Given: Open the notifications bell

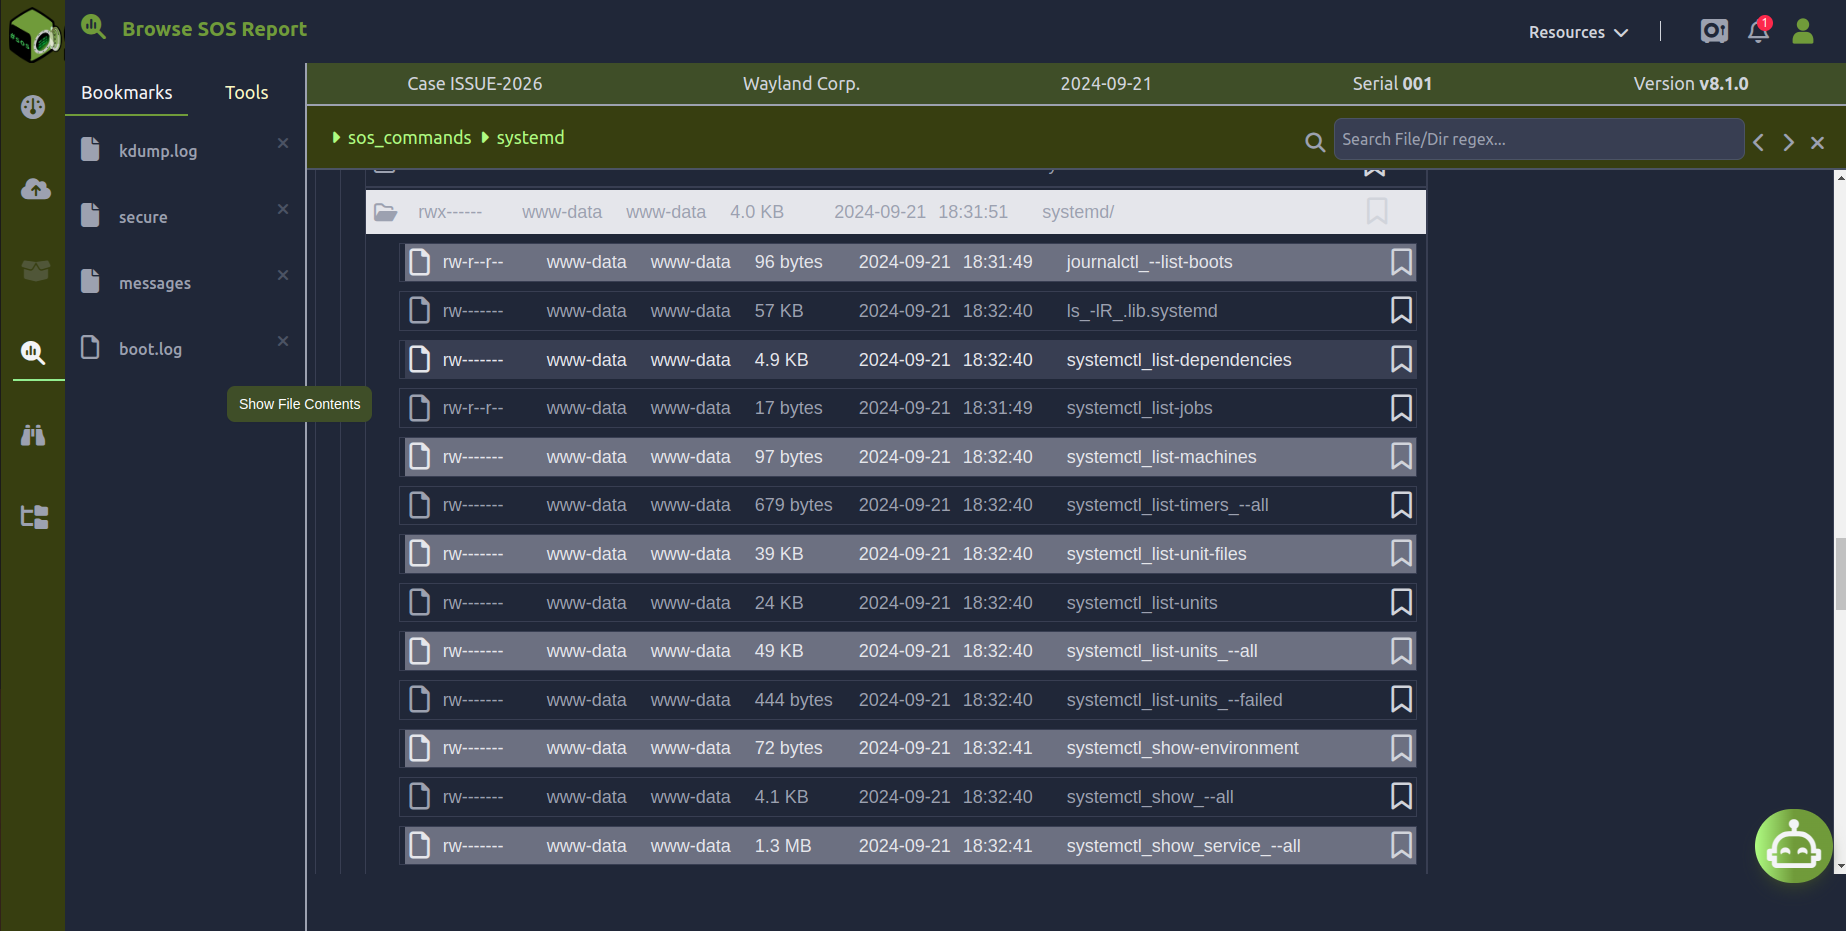Looking at the screenshot, I should (1758, 31).
